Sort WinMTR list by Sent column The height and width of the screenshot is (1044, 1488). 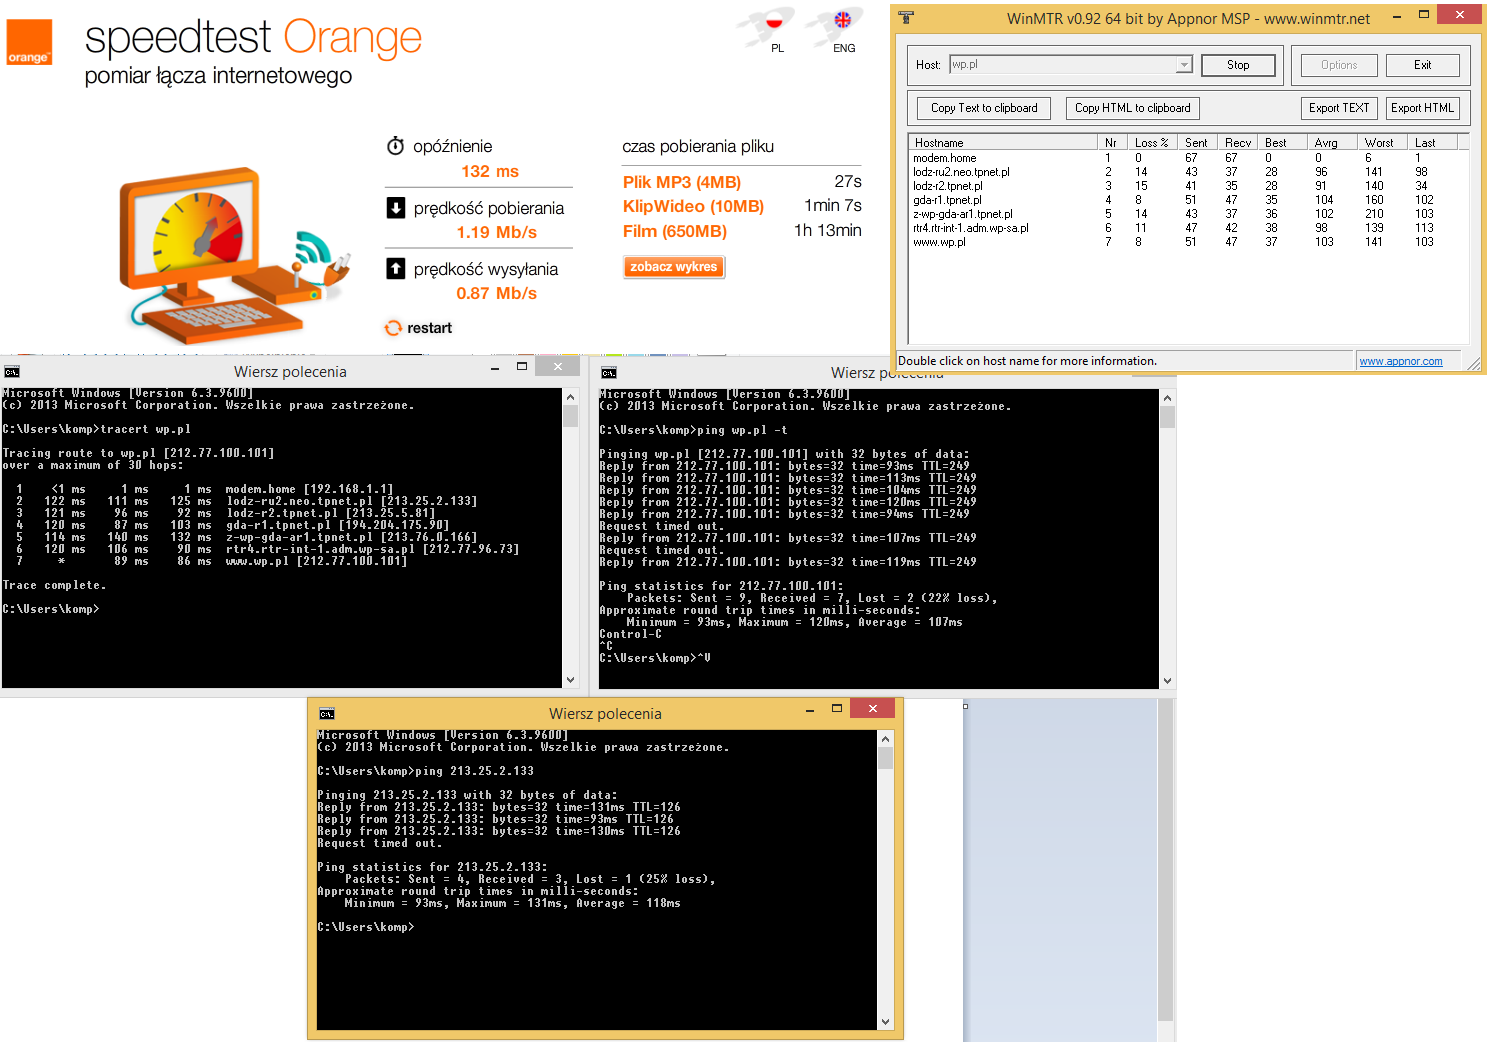(1198, 143)
